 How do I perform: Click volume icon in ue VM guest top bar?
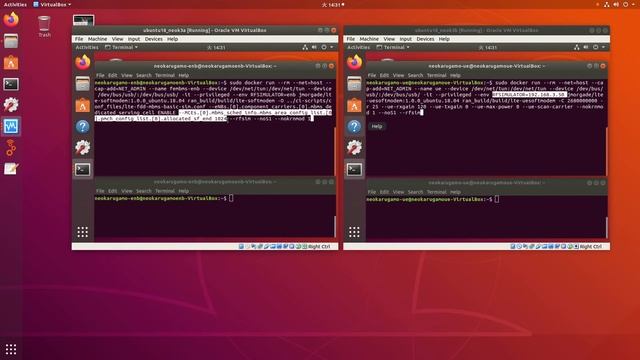click(x=586, y=47)
